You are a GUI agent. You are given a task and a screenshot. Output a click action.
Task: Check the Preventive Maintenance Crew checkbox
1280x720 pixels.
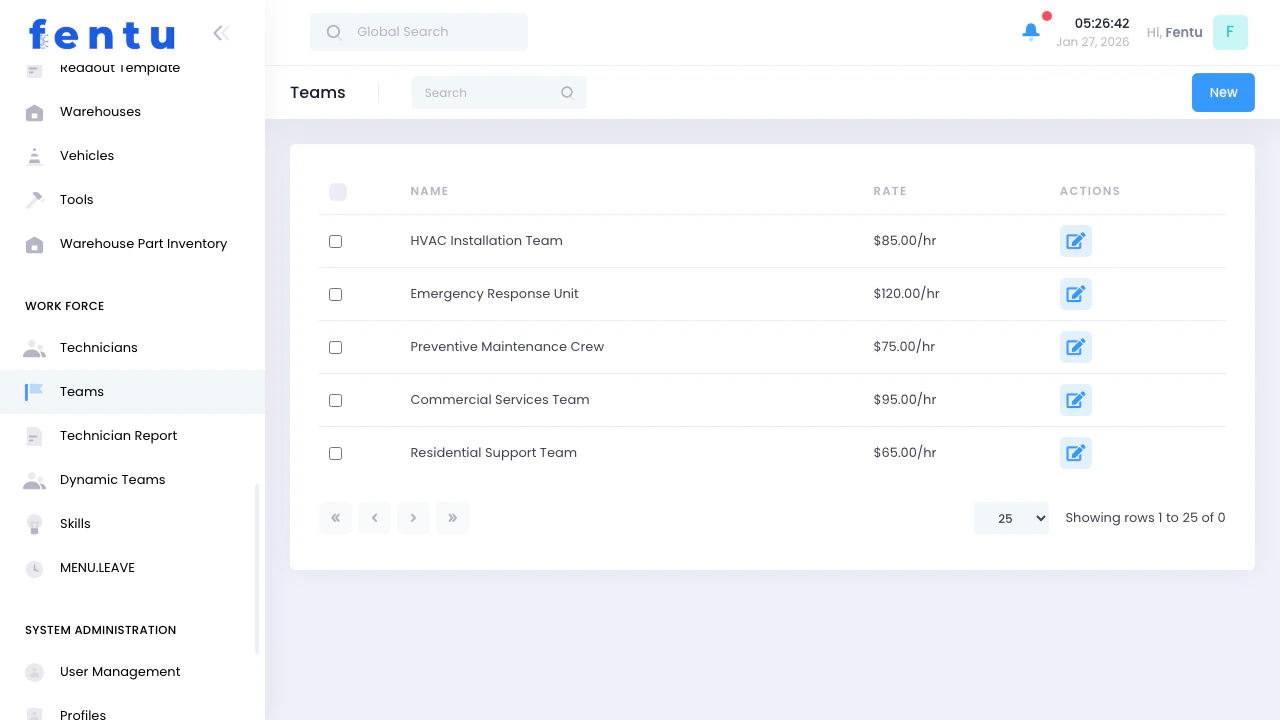click(335, 347)
